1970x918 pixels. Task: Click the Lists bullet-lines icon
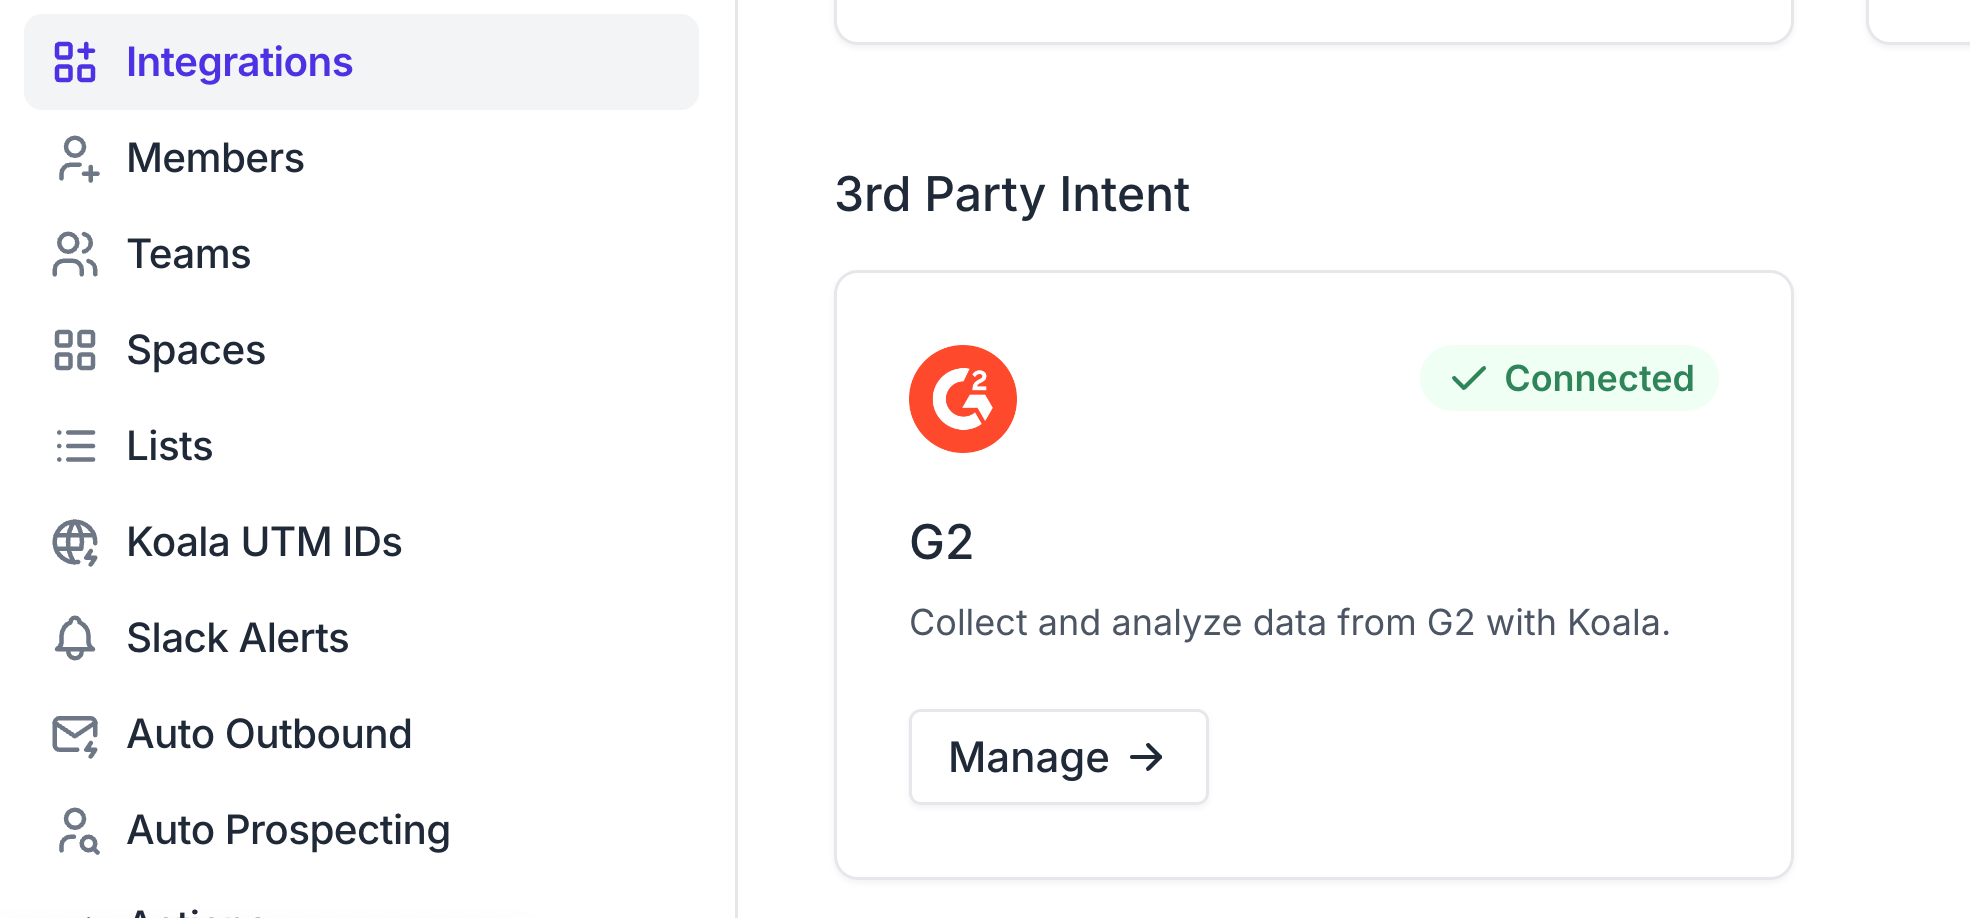coord(75,446)
